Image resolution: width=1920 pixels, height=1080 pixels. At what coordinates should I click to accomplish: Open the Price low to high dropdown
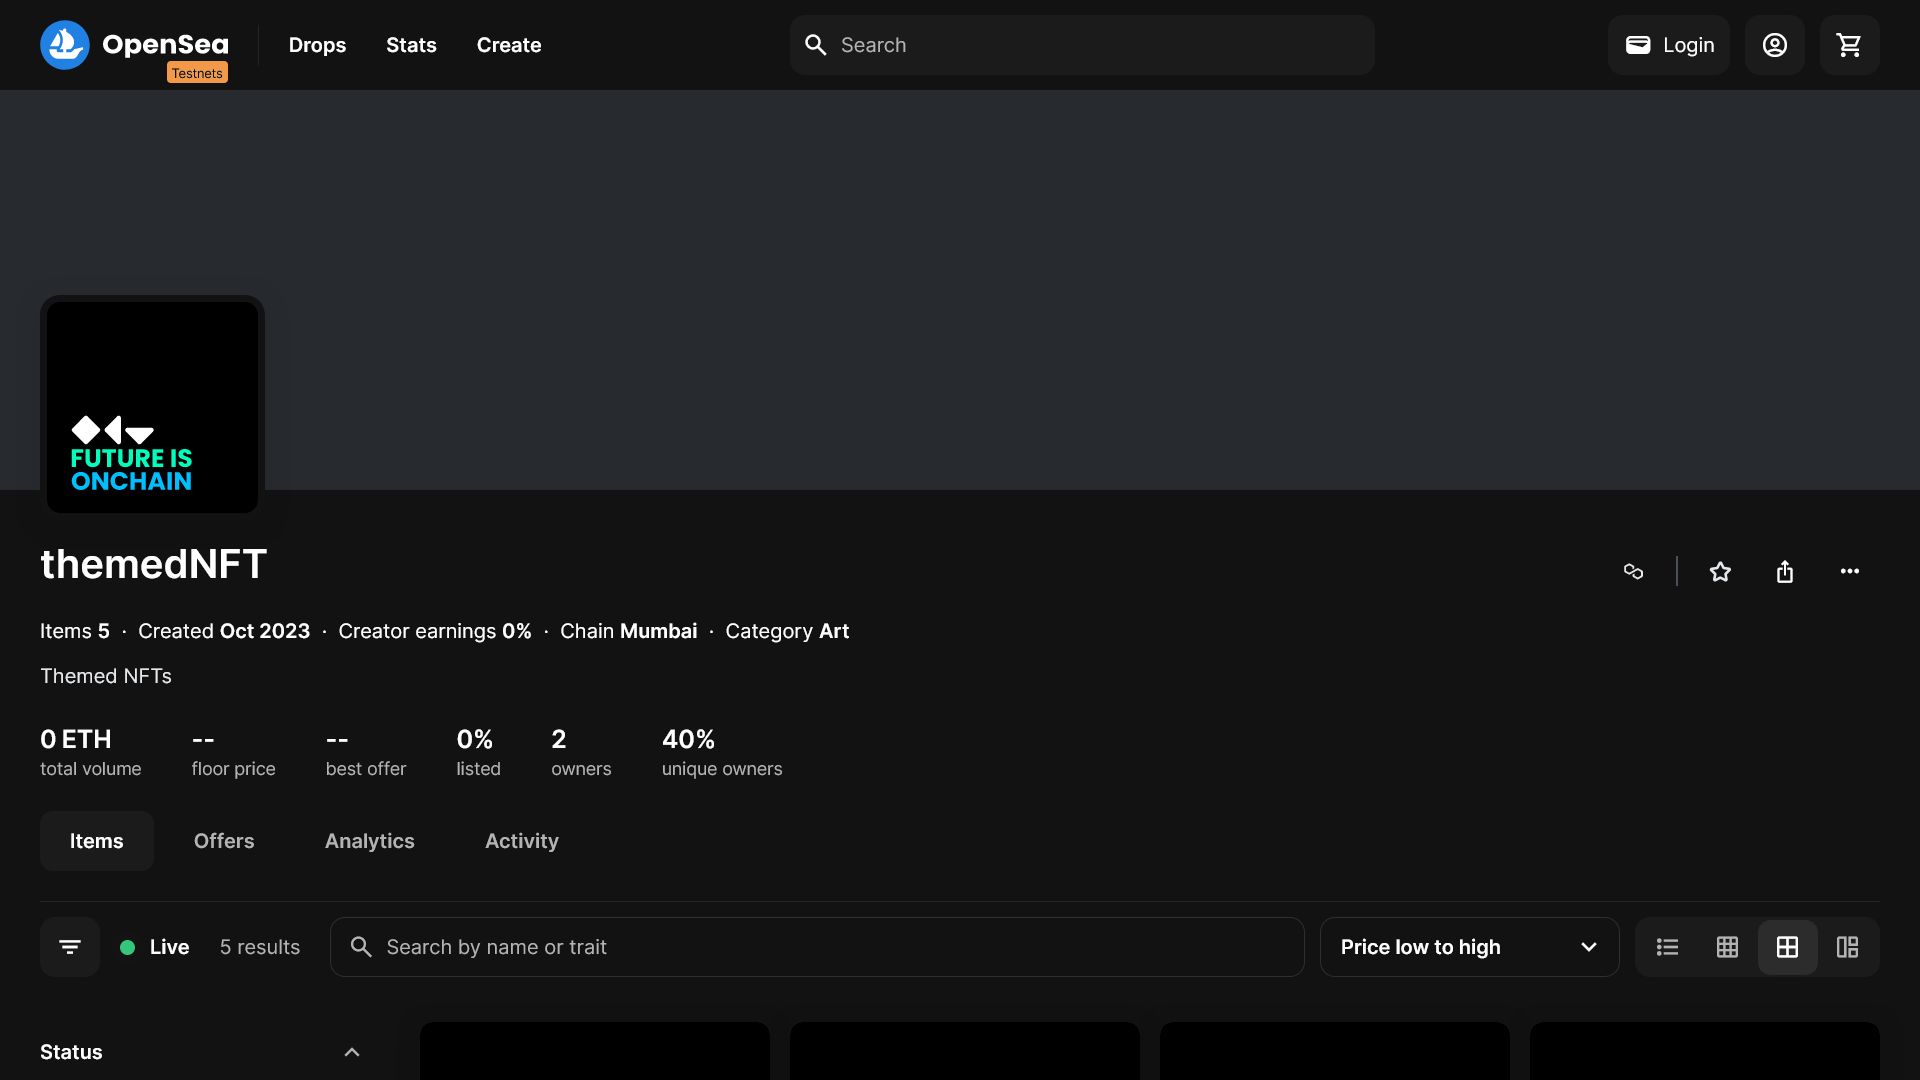click(1470, 947)
